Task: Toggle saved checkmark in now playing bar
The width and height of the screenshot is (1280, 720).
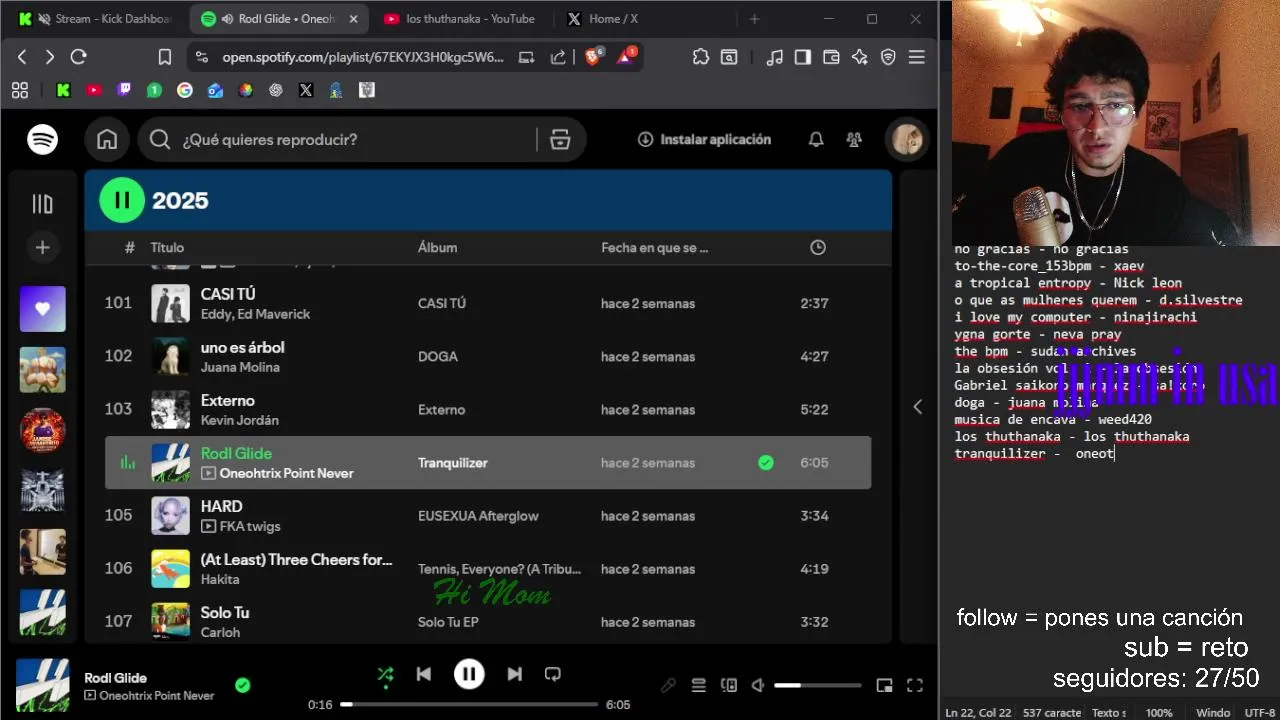Action: coord(242,685)
